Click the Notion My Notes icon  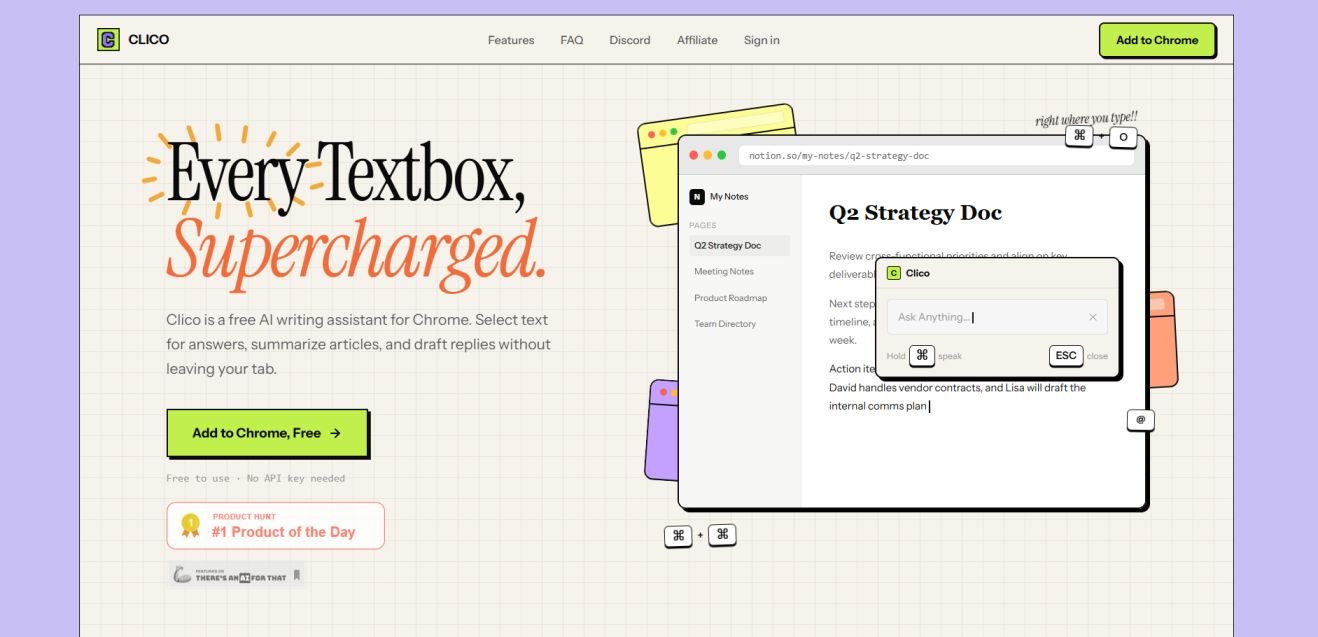[x=697, y=197]
